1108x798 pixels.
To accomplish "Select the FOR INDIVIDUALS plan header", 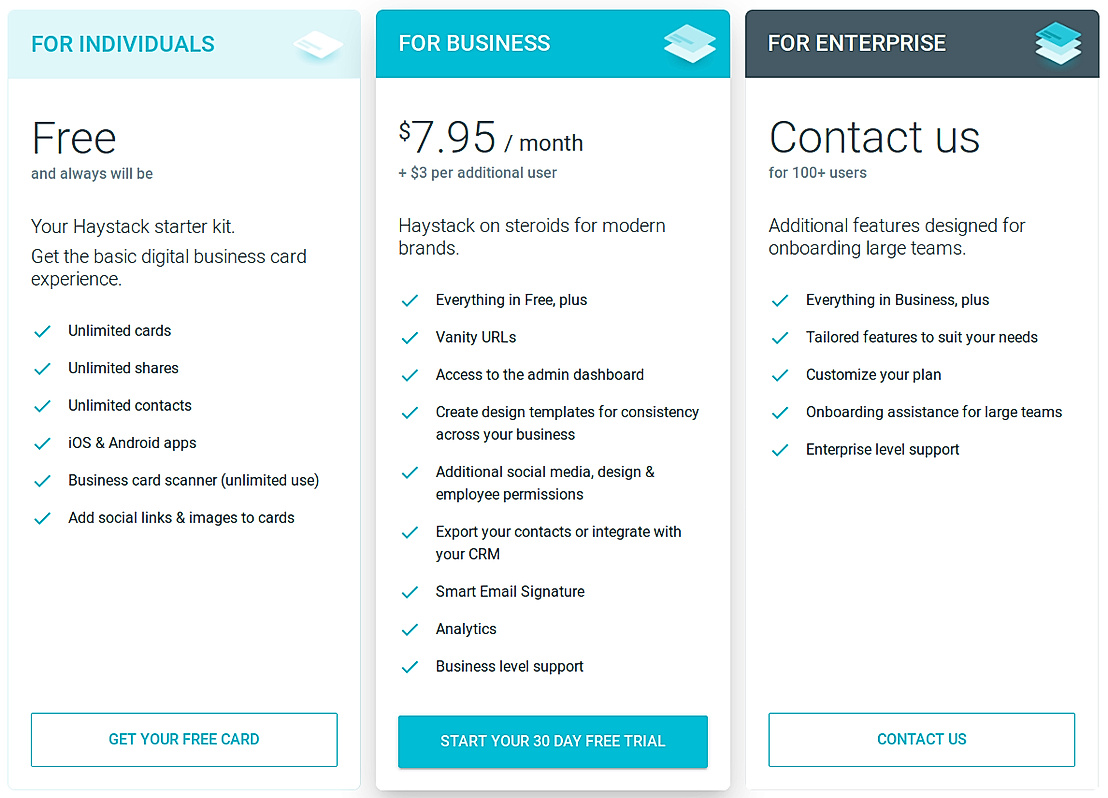I will (123, 43).
